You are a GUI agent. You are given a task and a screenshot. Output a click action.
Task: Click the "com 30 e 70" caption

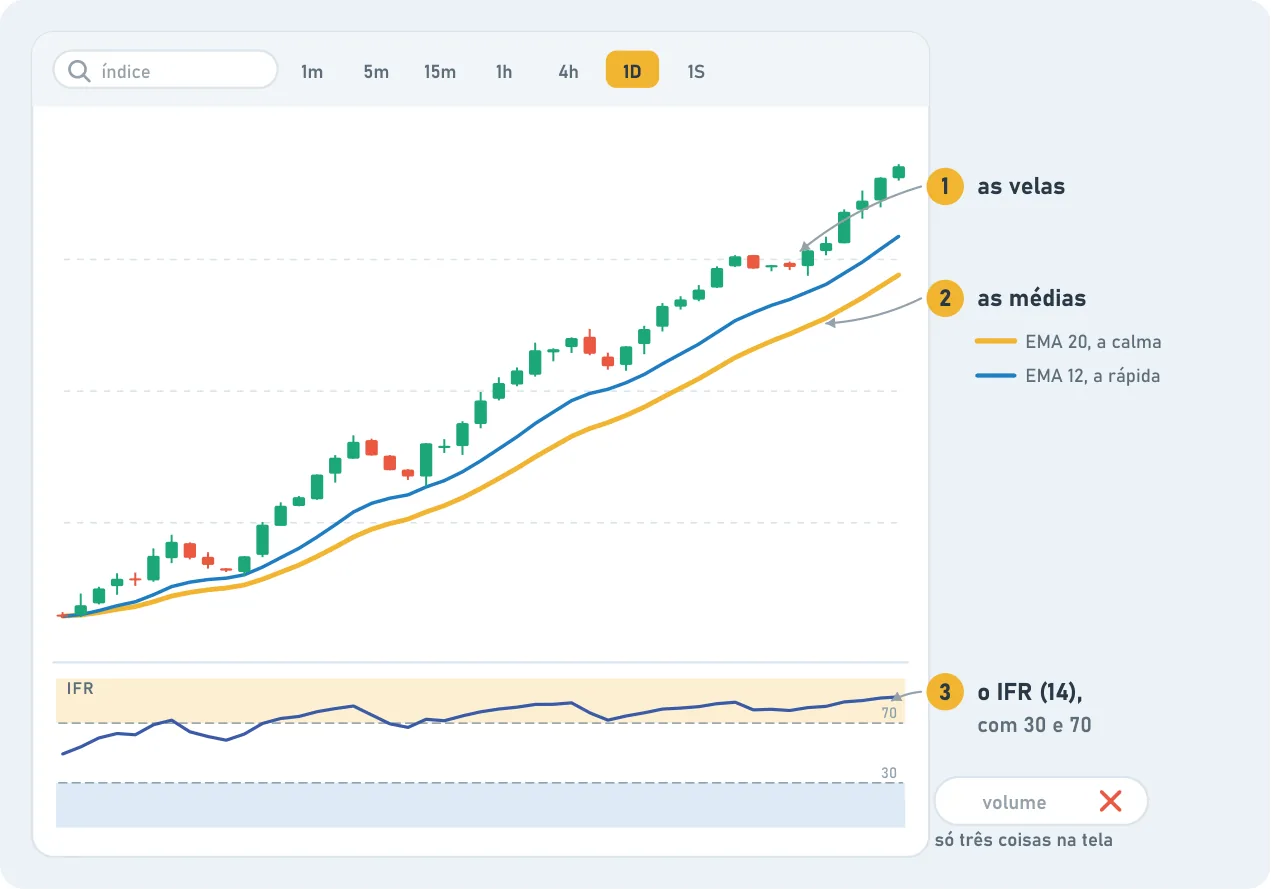(1034, 725)
